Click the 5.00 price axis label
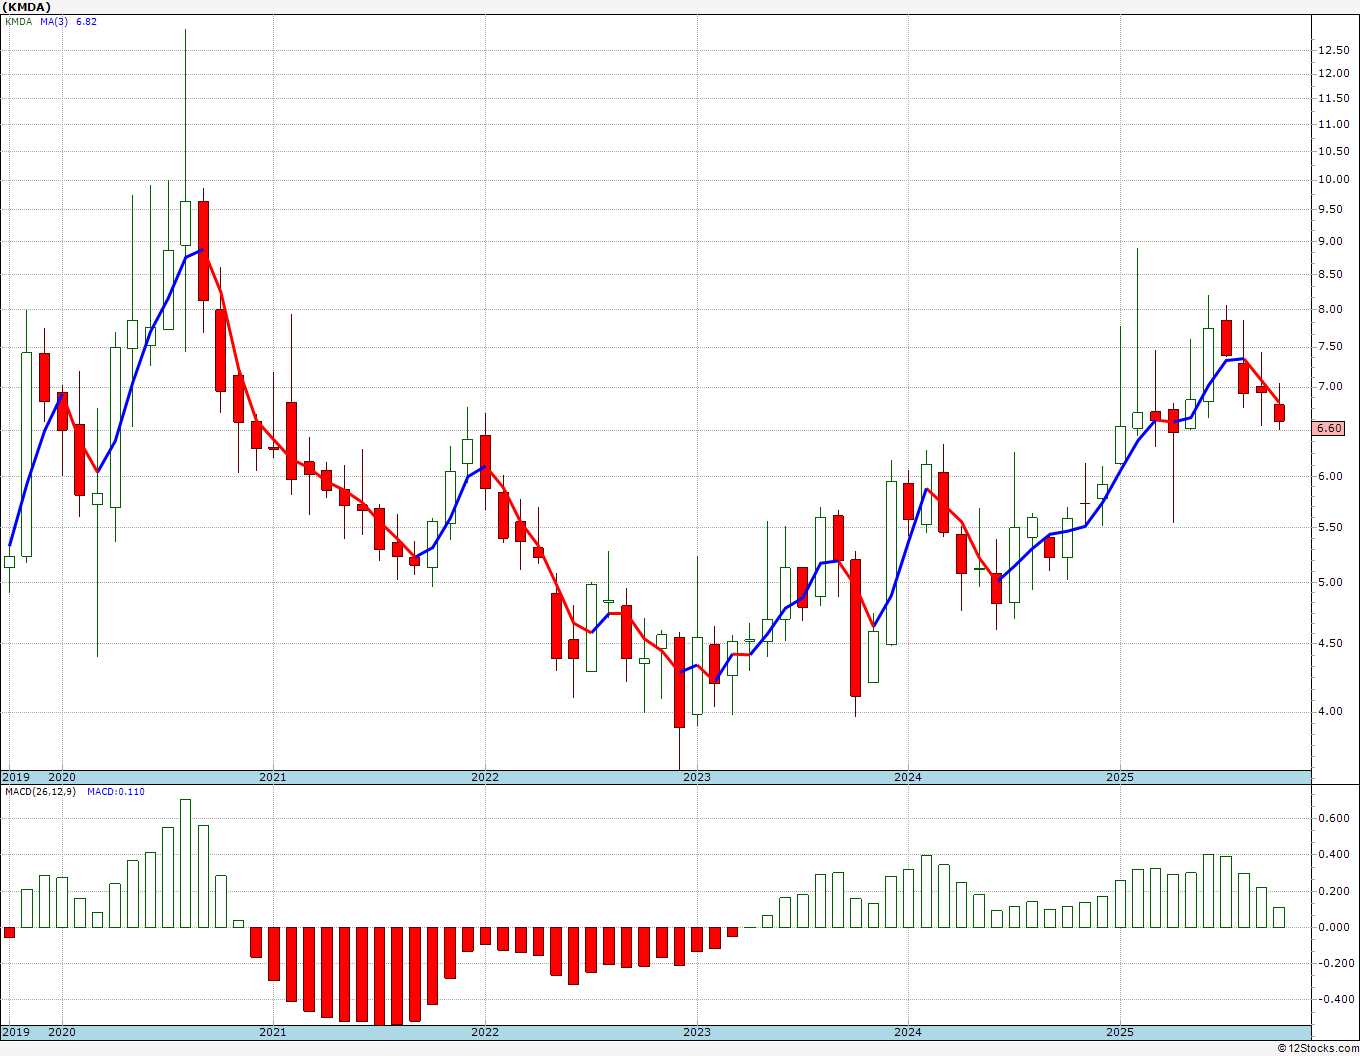 point(1331,582)
